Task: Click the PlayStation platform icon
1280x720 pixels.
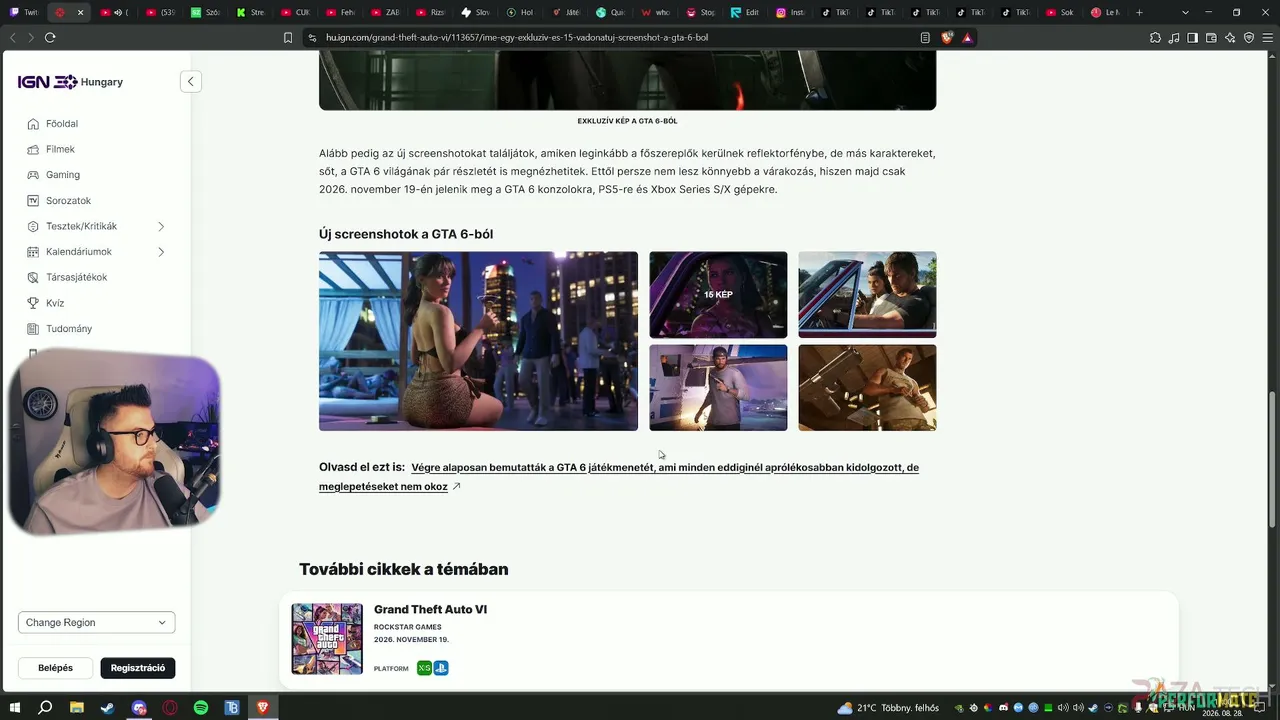Action: [x=441, y=668]
